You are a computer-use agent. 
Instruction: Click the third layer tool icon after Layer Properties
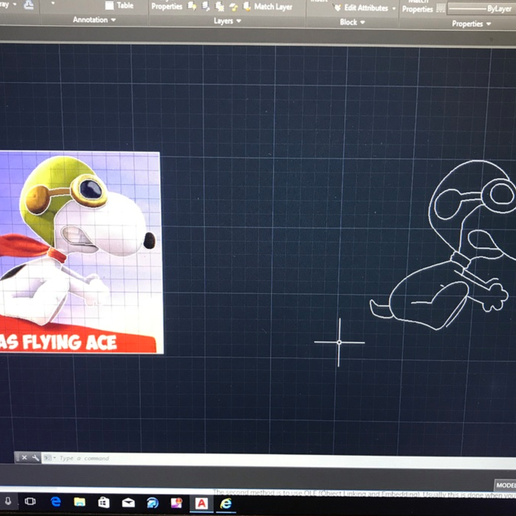219,6
